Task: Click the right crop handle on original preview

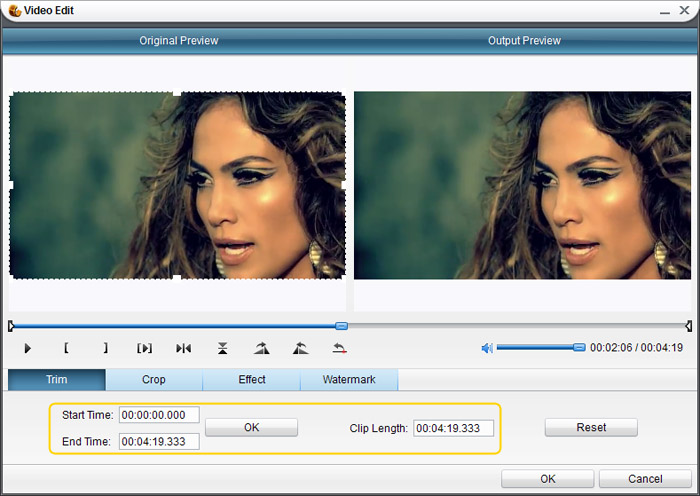Action: [x=344, y=185]
